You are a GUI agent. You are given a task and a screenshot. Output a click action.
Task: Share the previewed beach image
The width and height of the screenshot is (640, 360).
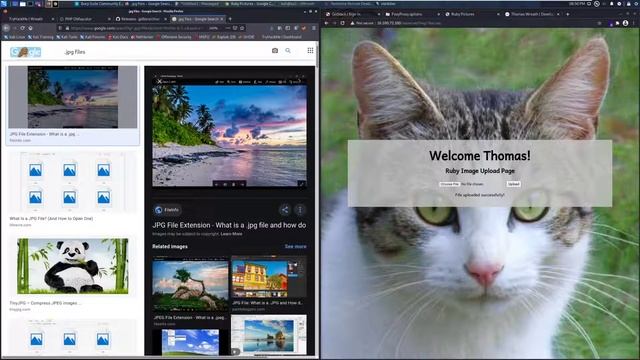285,210
